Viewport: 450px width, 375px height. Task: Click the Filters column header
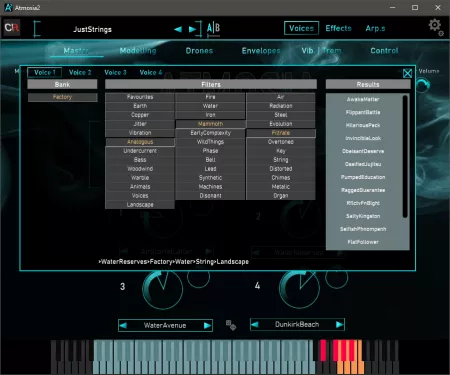coord(211,85)
